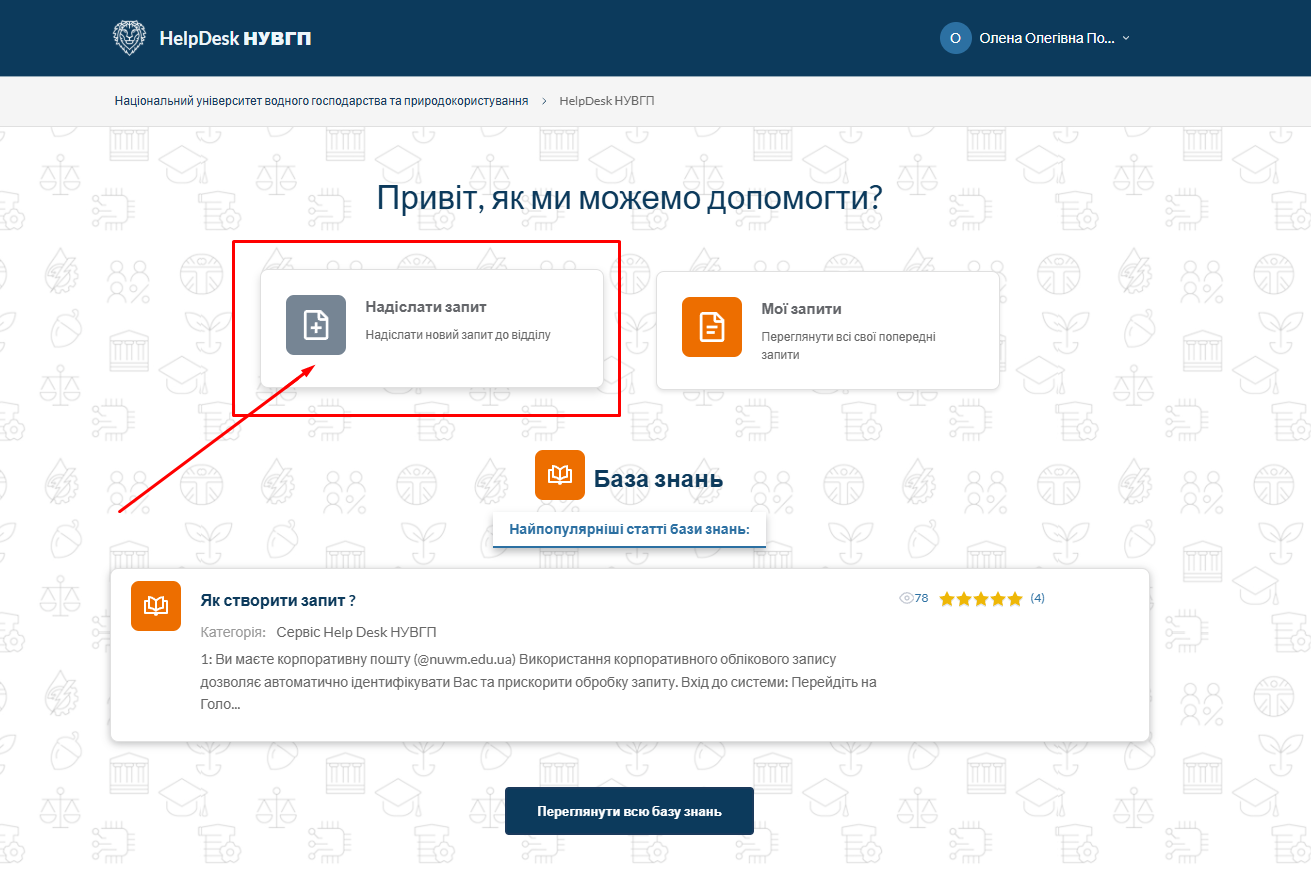
Task: Click the five-star rating on the article
Action: [981, 599]
